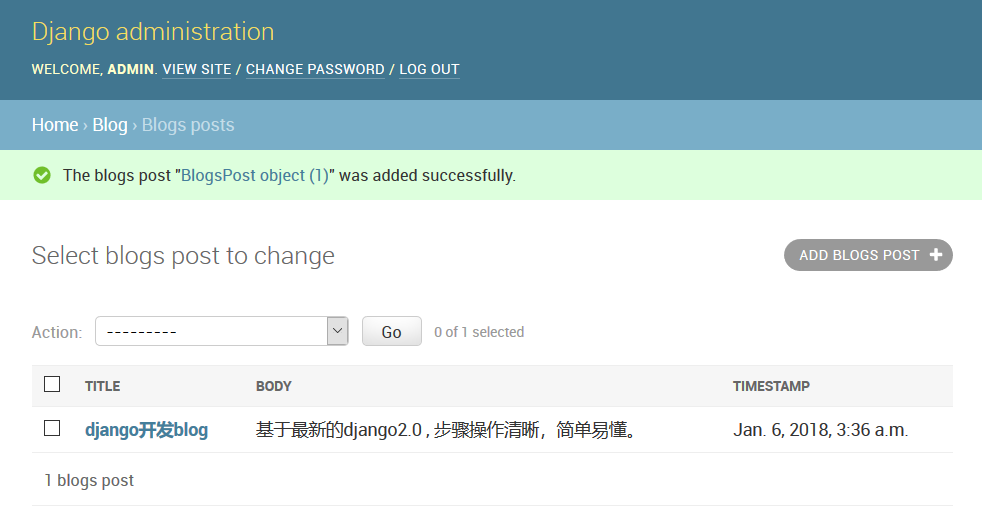Sort by the TIMESTAMP column header
Screen dimensions: 982x509
click(x=771, y=386)
